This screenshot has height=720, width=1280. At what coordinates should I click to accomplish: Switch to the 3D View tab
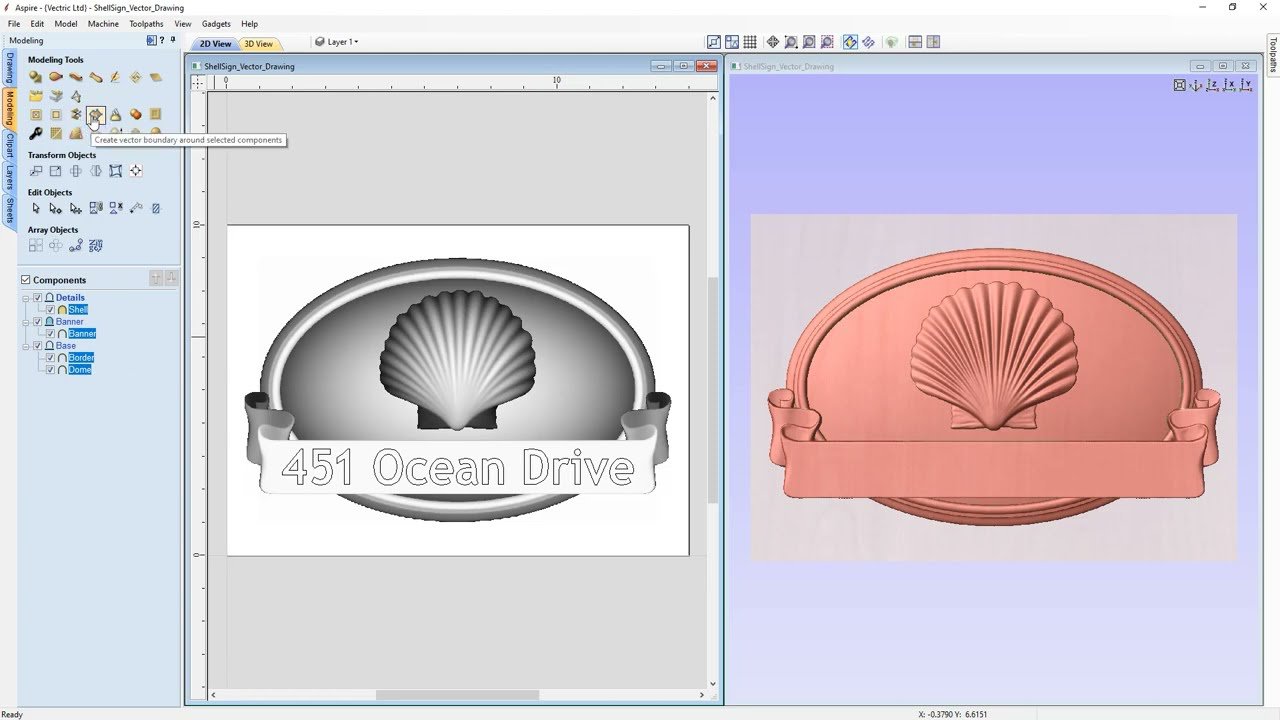click(259, 44)
